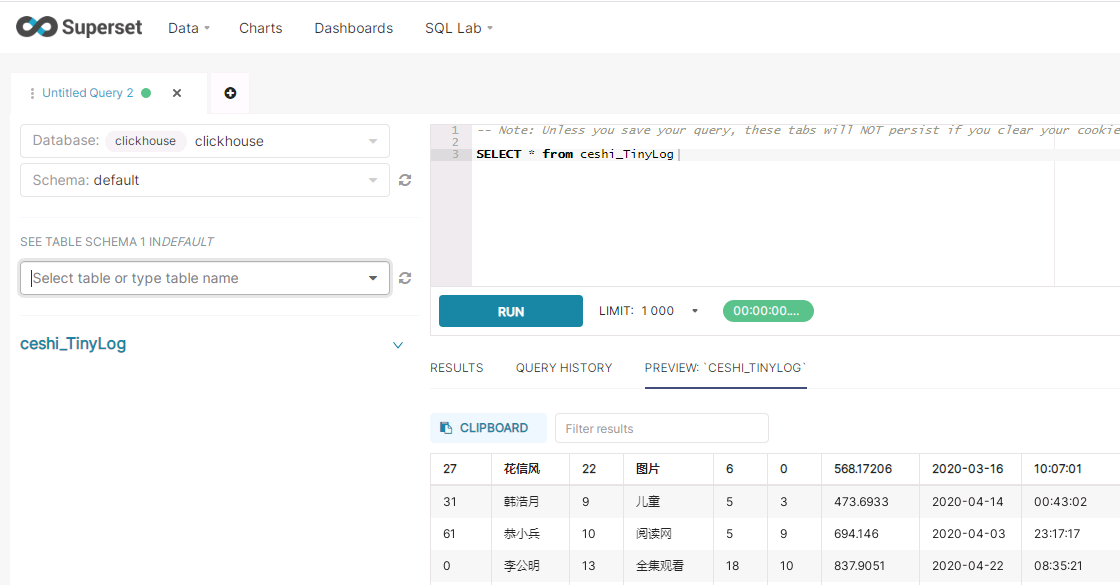Click the cell 23:17:17

(x=1071, y=534)
